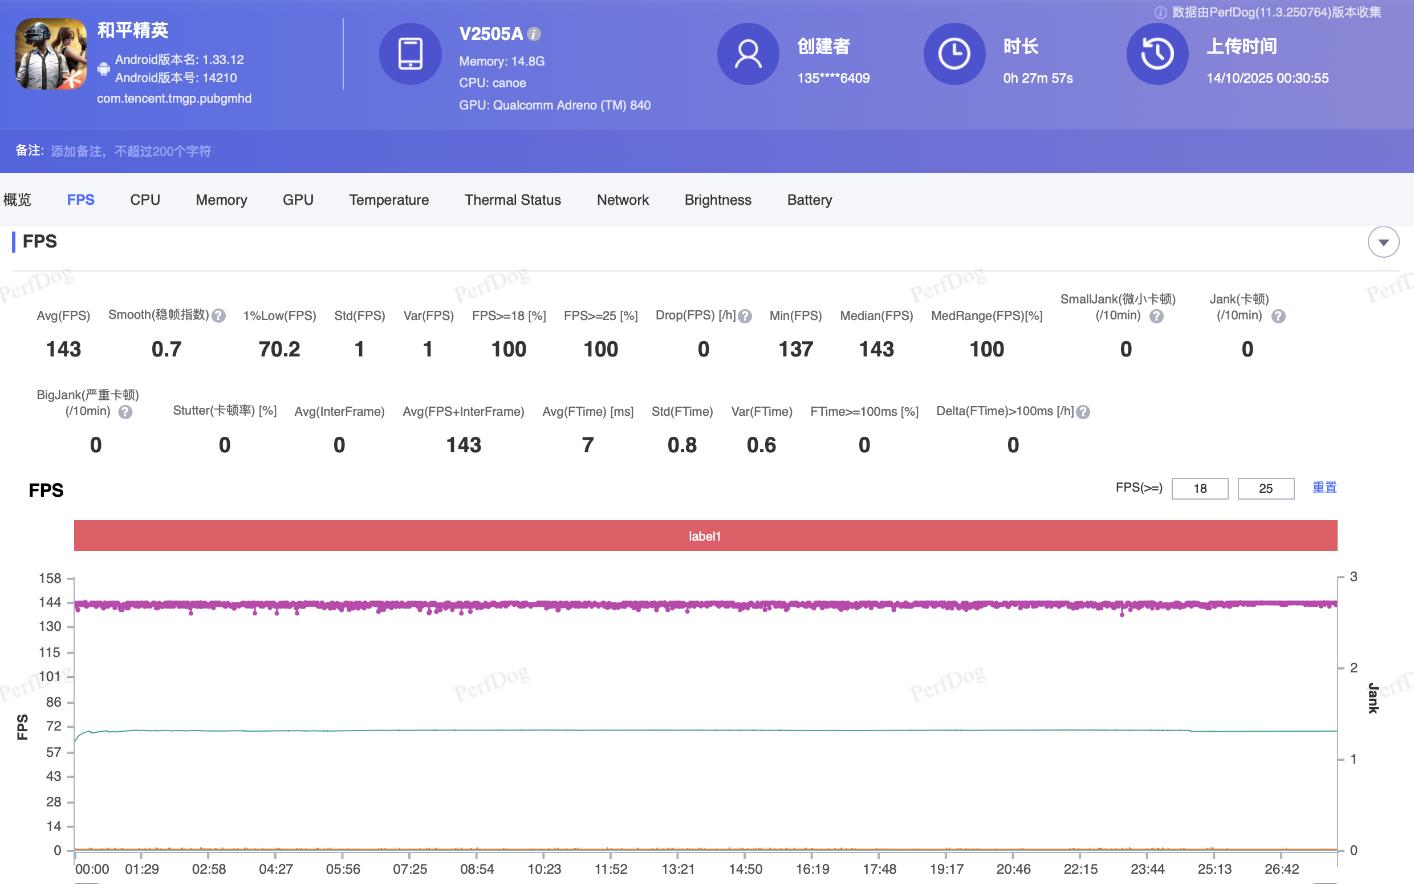Screen dimensions: 1414x884
Task: Open the Memory tab
Action: (221, 200)
